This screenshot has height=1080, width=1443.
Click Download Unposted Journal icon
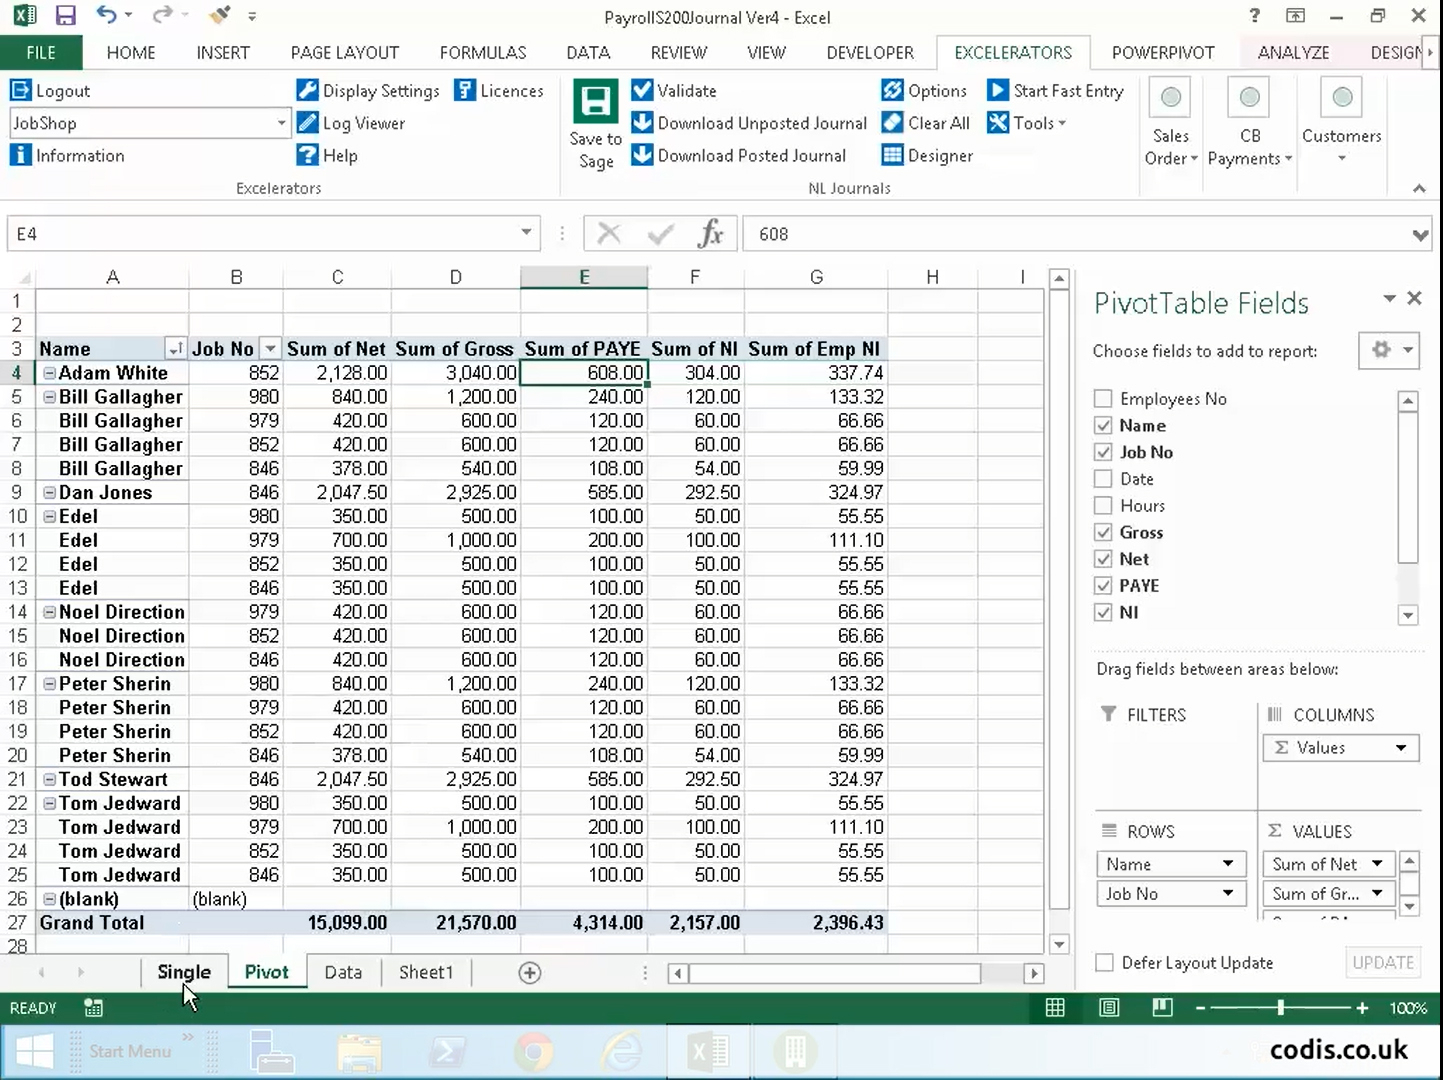click(642, 123)
